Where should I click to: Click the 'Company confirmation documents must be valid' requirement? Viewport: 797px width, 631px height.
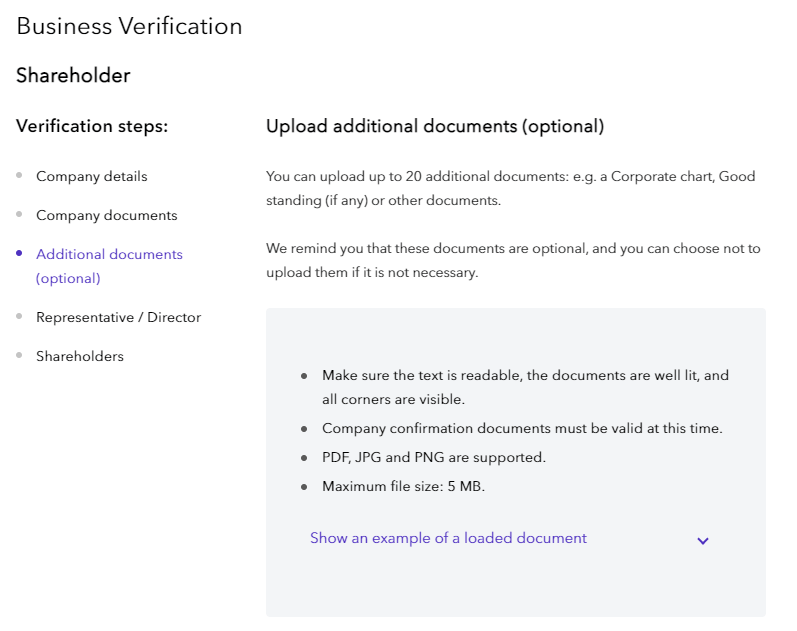point(521,428)
